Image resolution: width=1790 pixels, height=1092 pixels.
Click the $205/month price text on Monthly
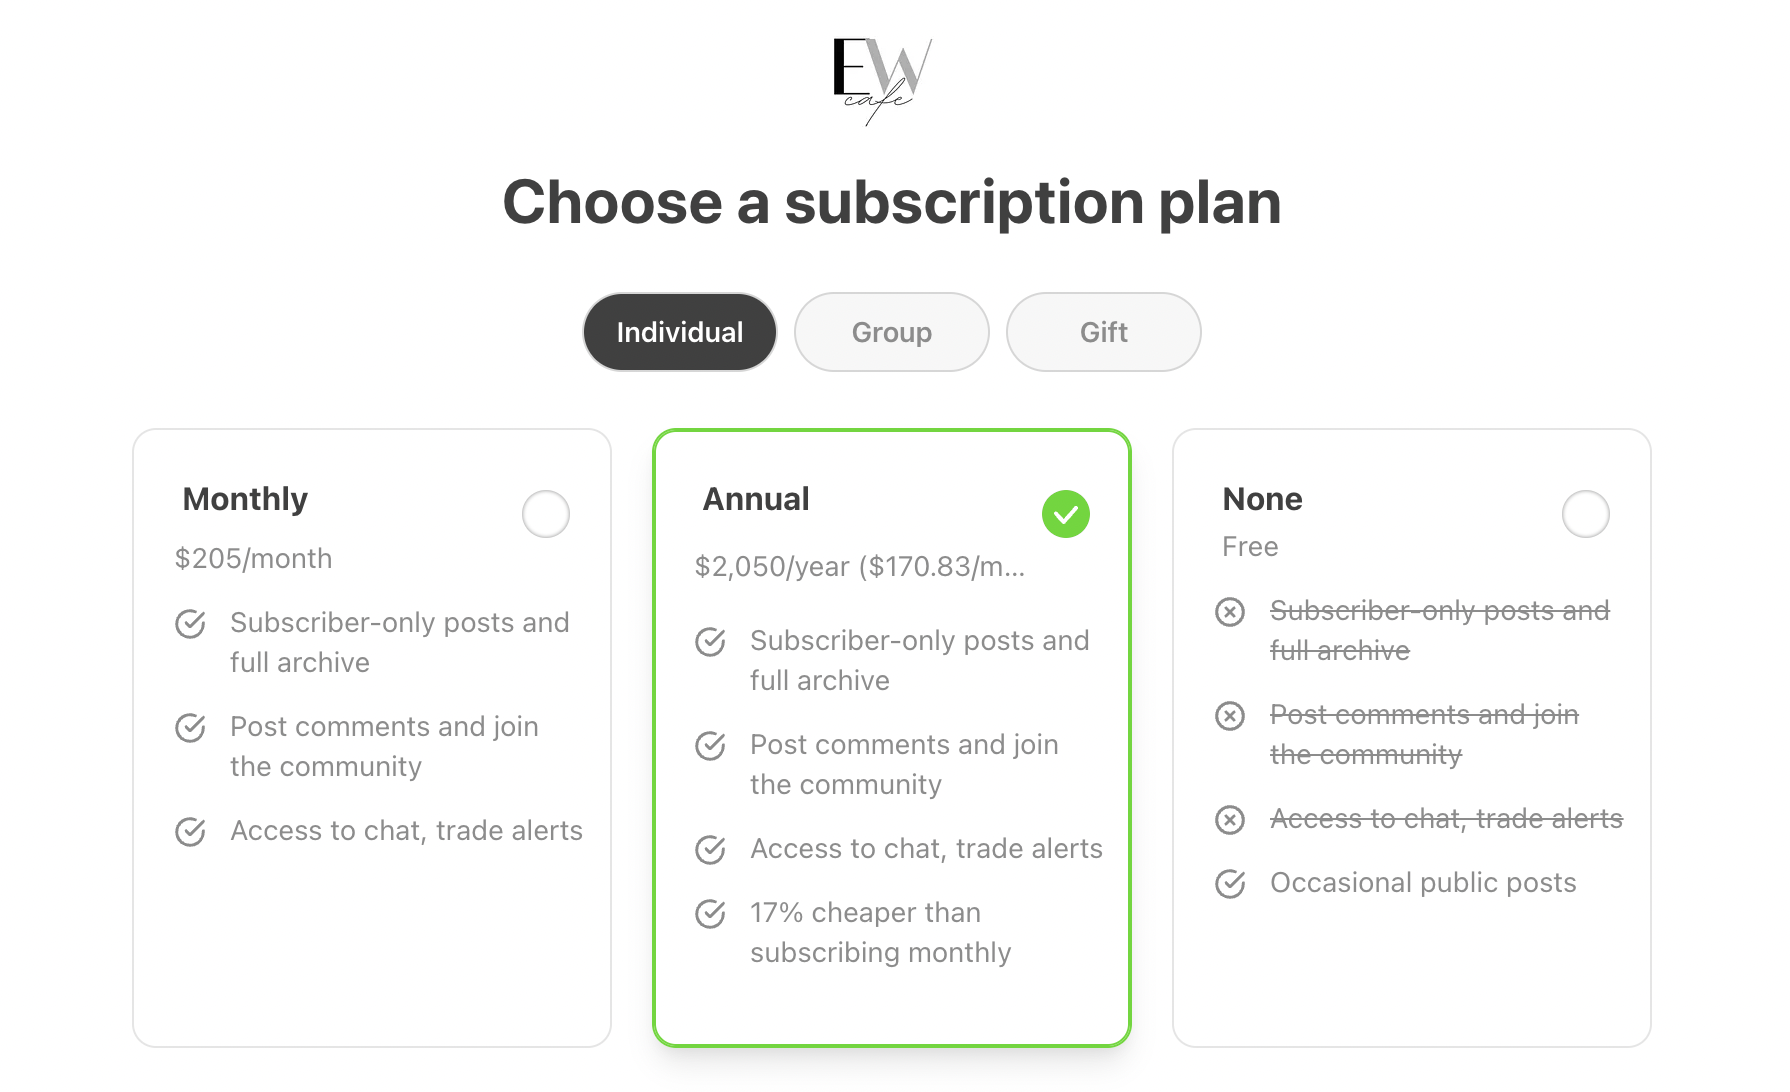coord(254,558)
